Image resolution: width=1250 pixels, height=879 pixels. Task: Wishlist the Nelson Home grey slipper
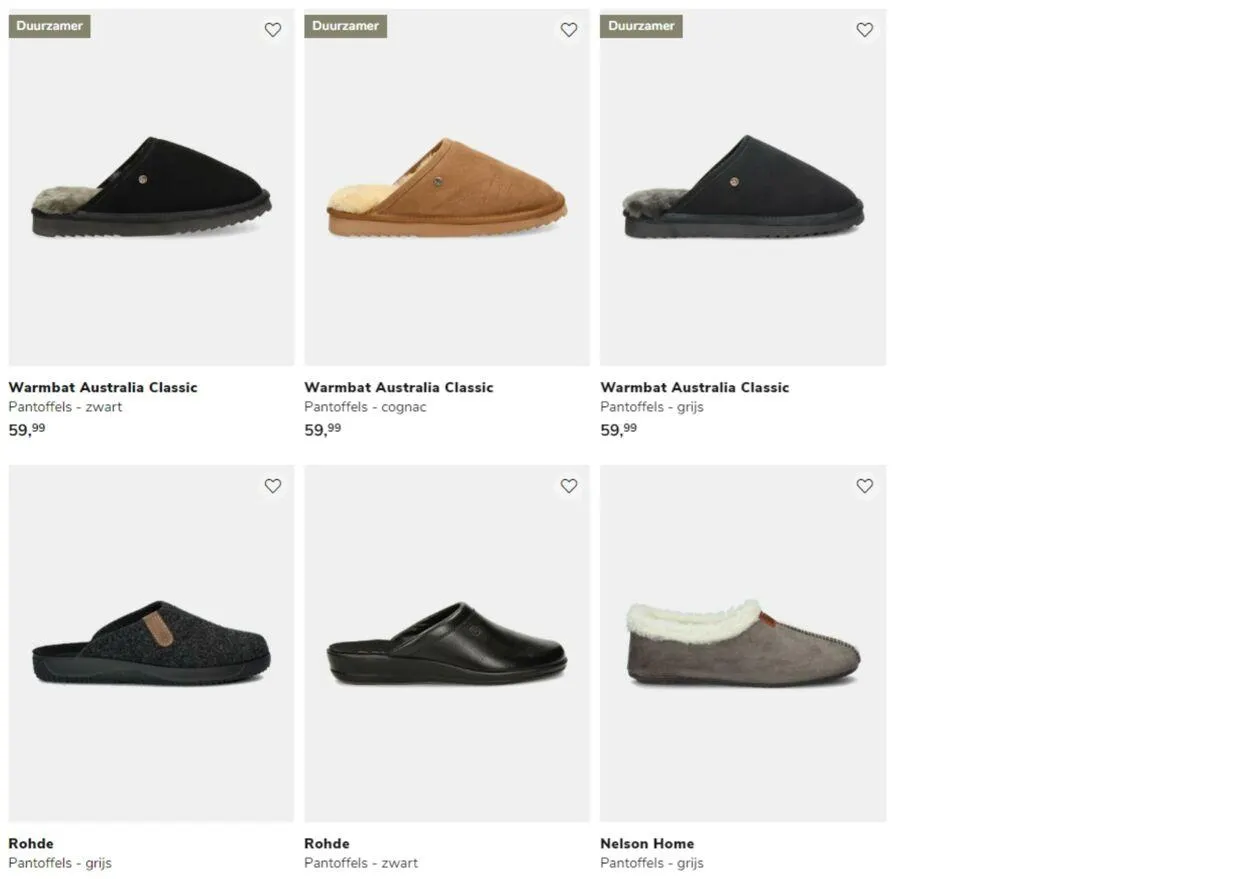[x=865, y=486]
